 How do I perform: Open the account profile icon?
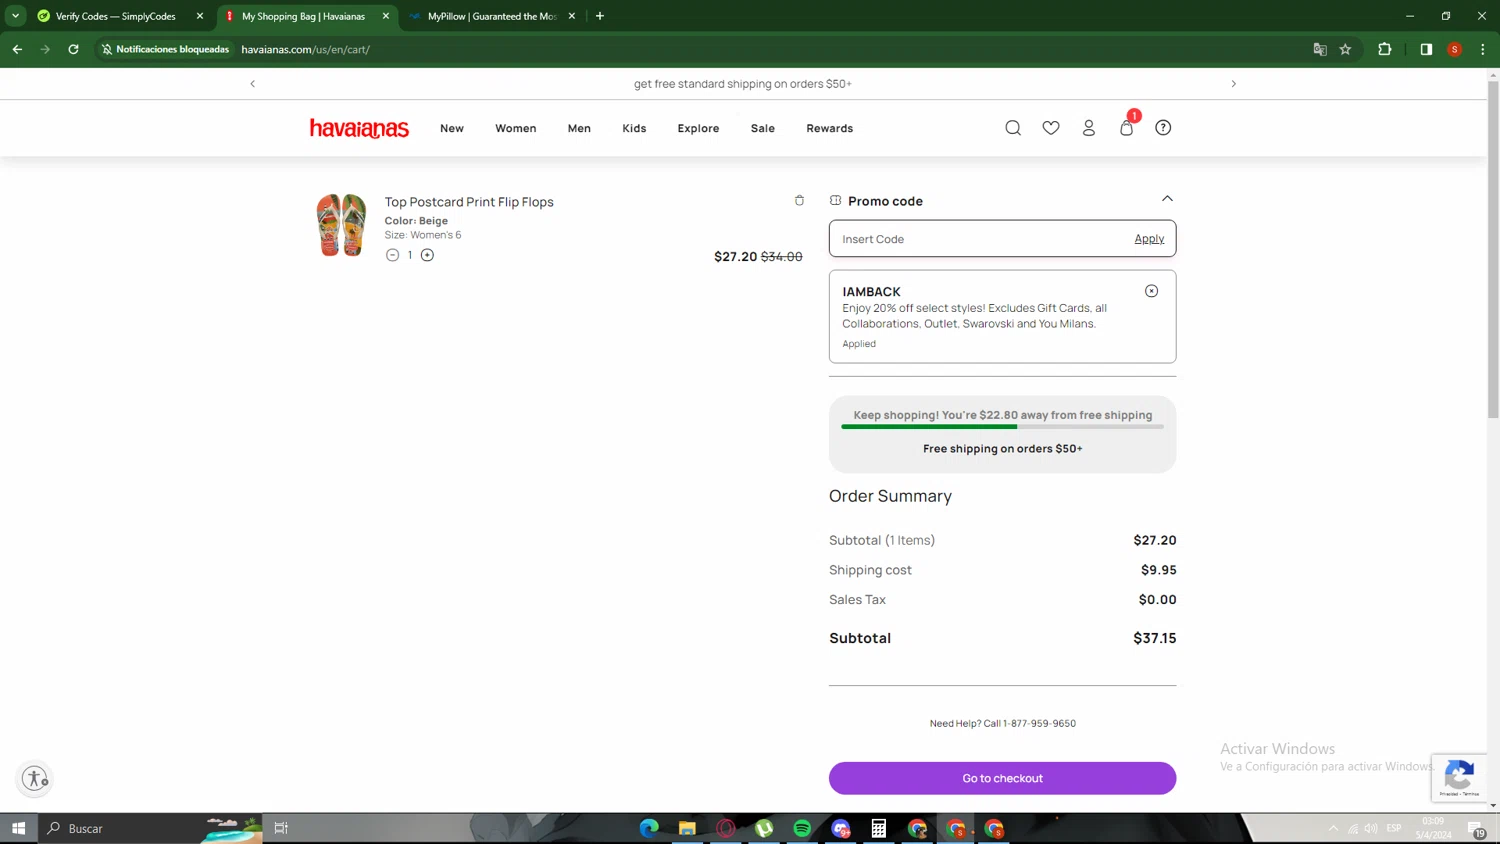[1089, 128]
